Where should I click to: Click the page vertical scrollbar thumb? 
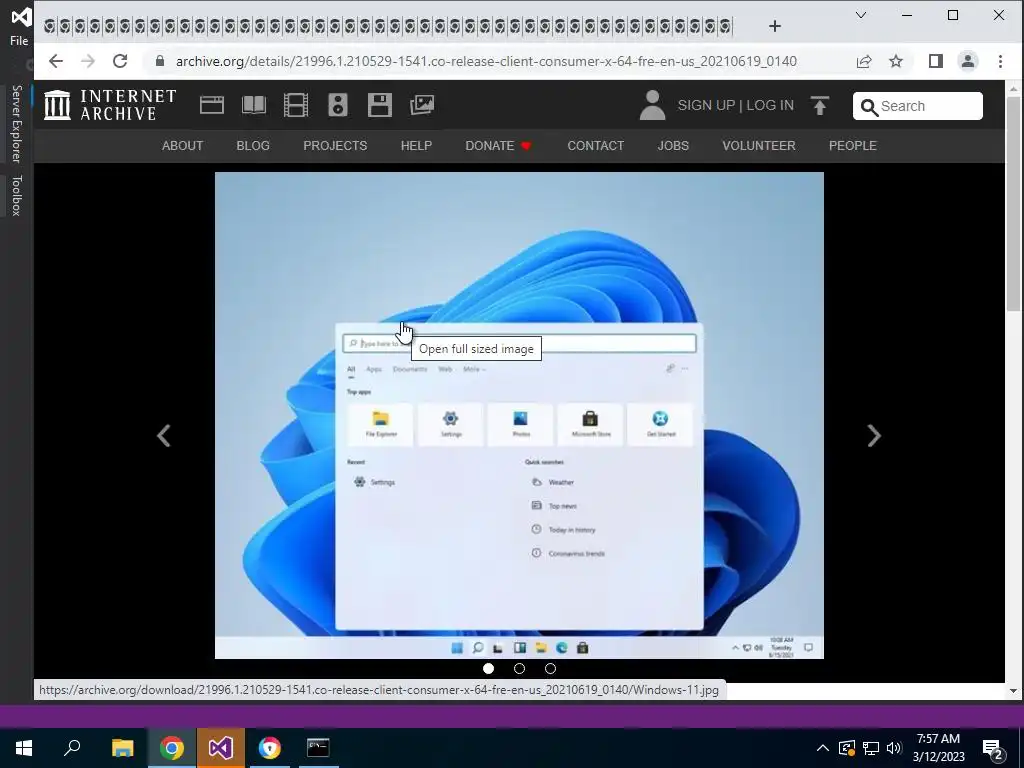(1013, 204)
